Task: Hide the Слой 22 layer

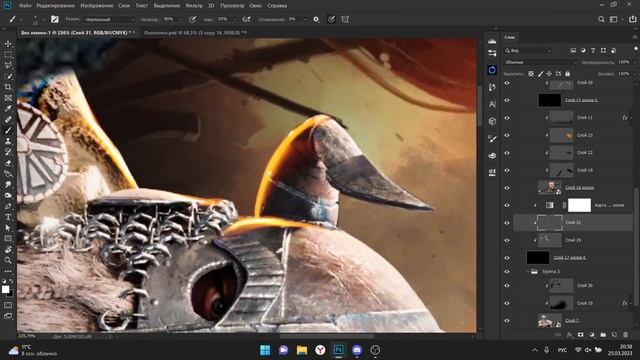Action: click(x=507, y=153)
